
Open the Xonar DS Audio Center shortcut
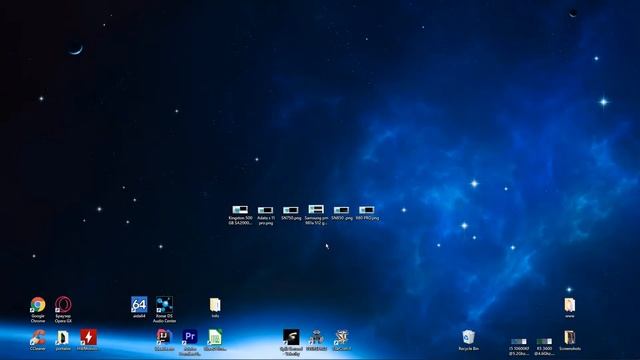pos(164,305)
